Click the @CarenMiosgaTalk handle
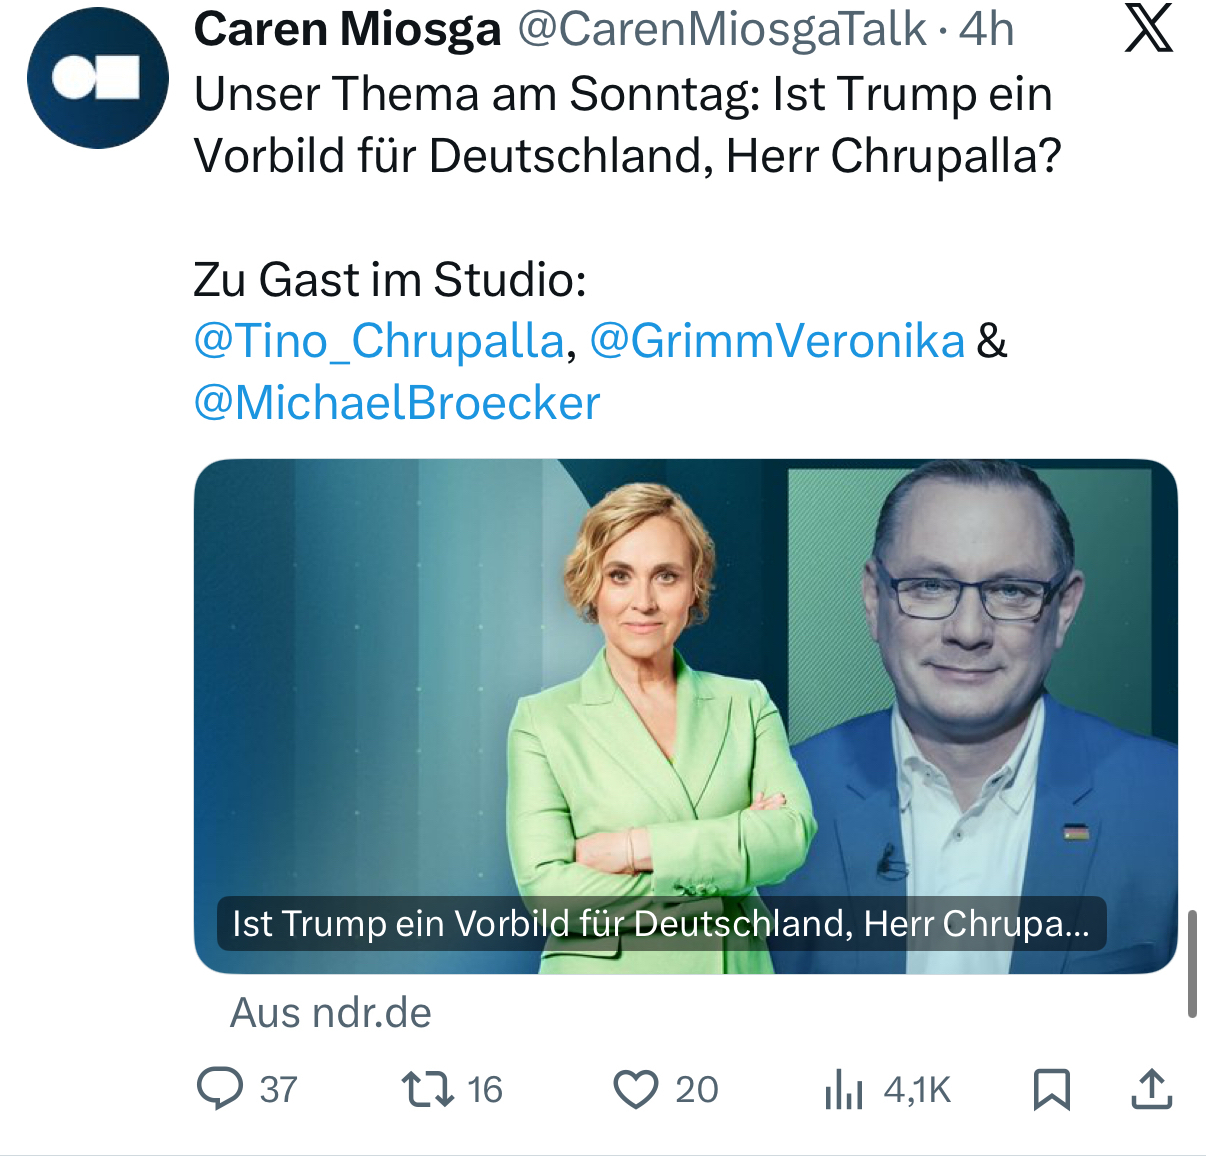 coord(722,29)
